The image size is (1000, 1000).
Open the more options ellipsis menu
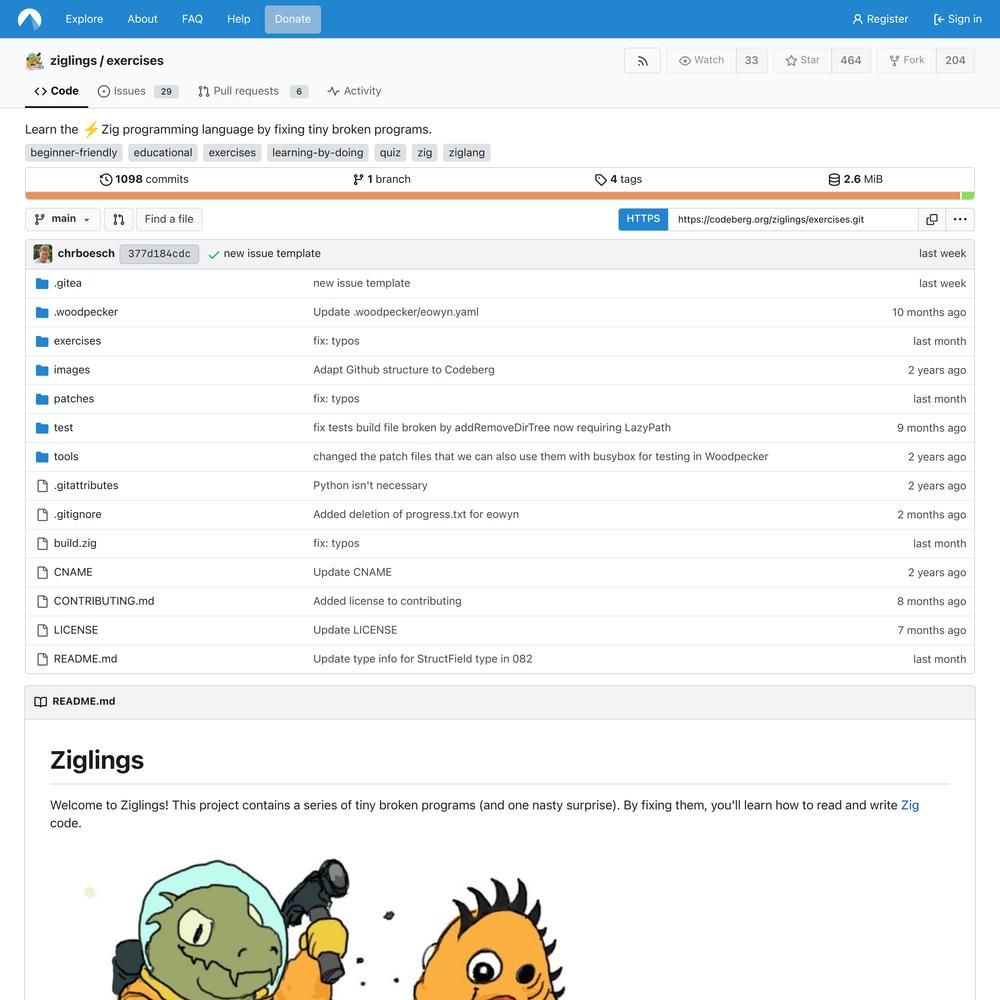tap(960, 219)
